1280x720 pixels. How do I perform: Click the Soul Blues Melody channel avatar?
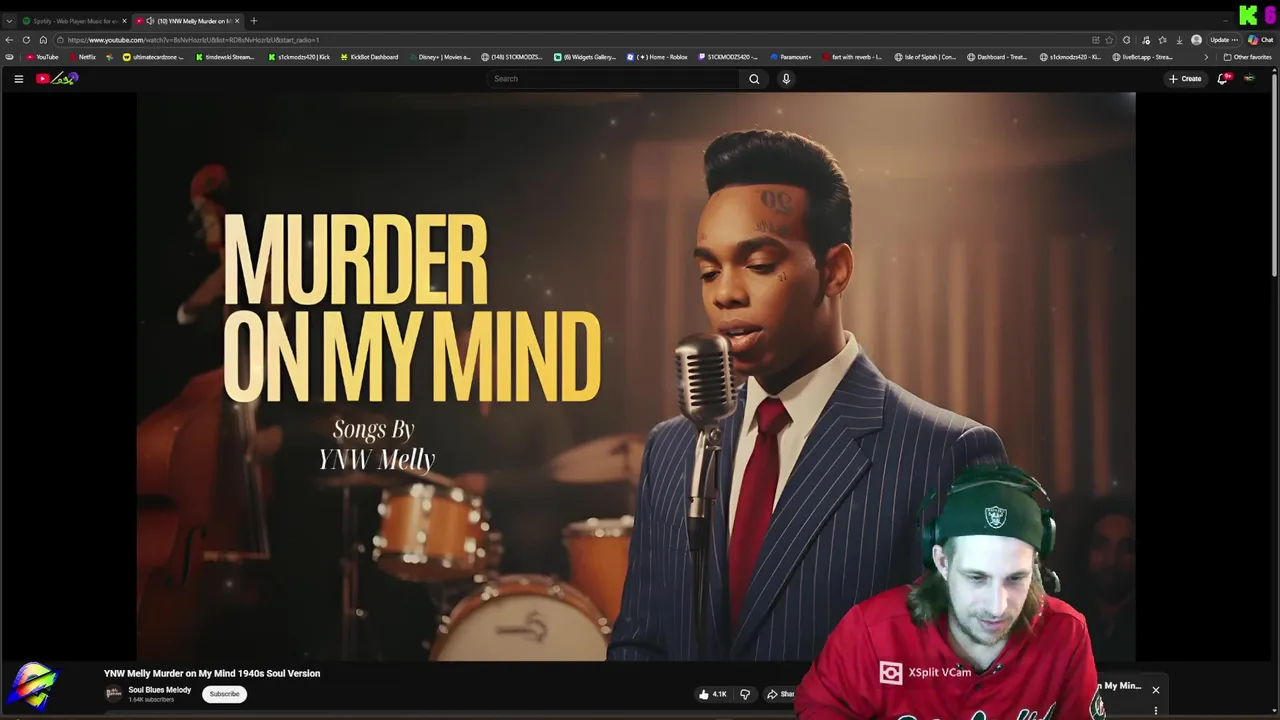(x=114, y=694)
